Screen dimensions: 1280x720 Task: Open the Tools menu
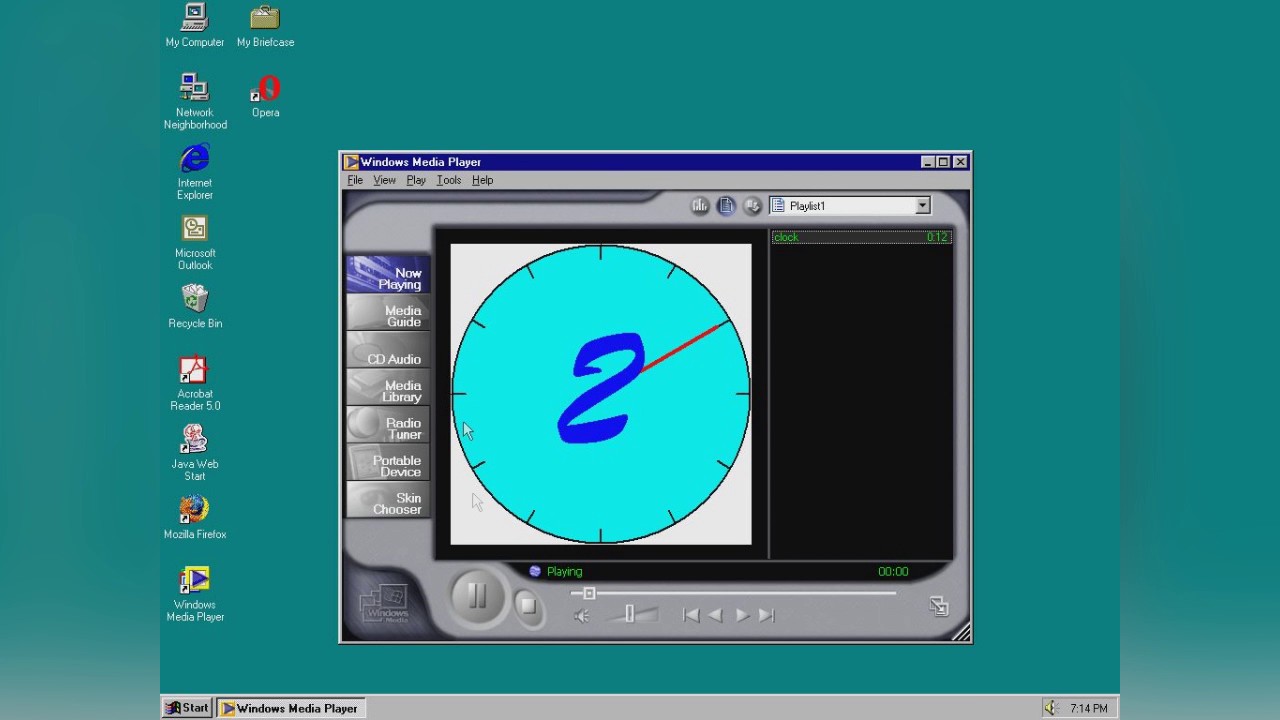(448, 180)
